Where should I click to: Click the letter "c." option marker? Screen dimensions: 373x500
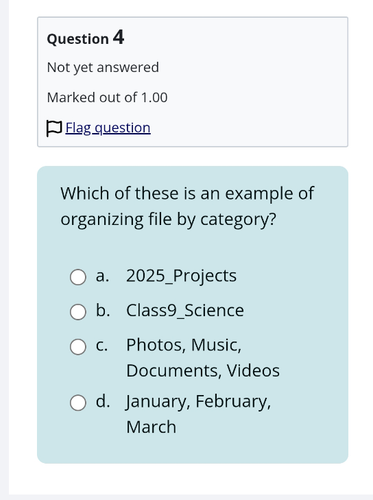coord(102,346)
